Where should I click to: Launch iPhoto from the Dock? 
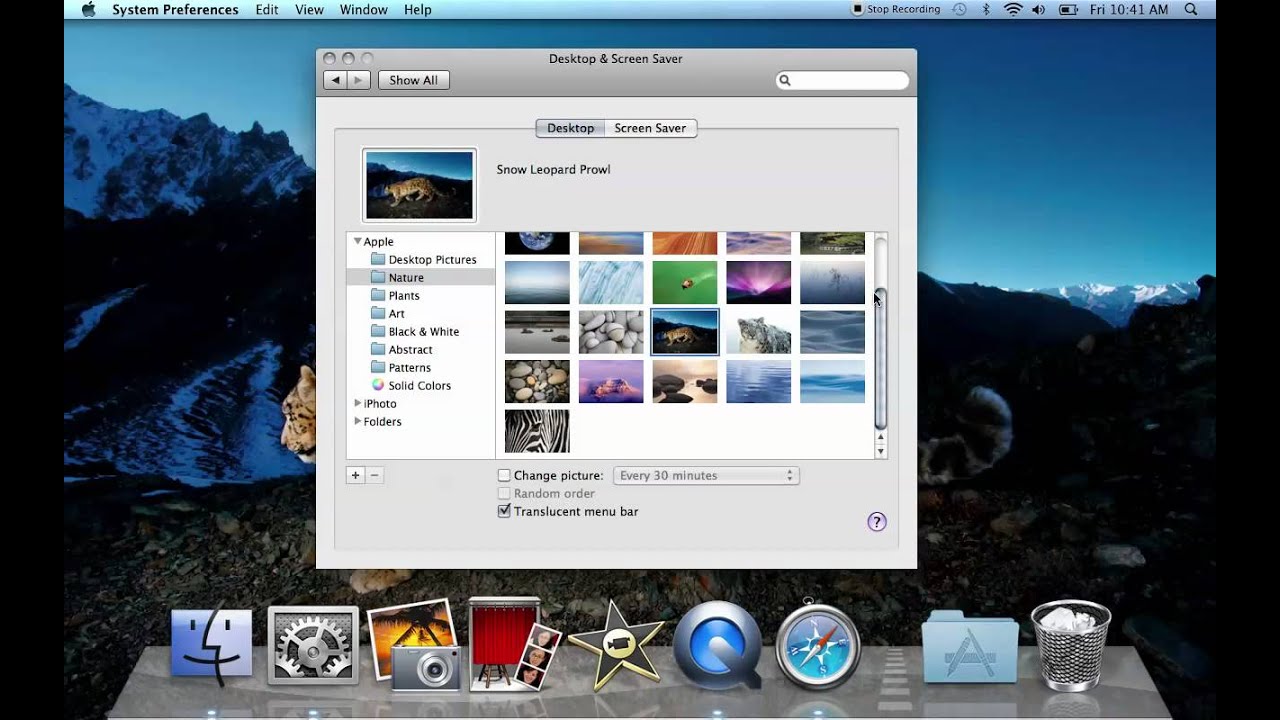click(x=414, y=645)
